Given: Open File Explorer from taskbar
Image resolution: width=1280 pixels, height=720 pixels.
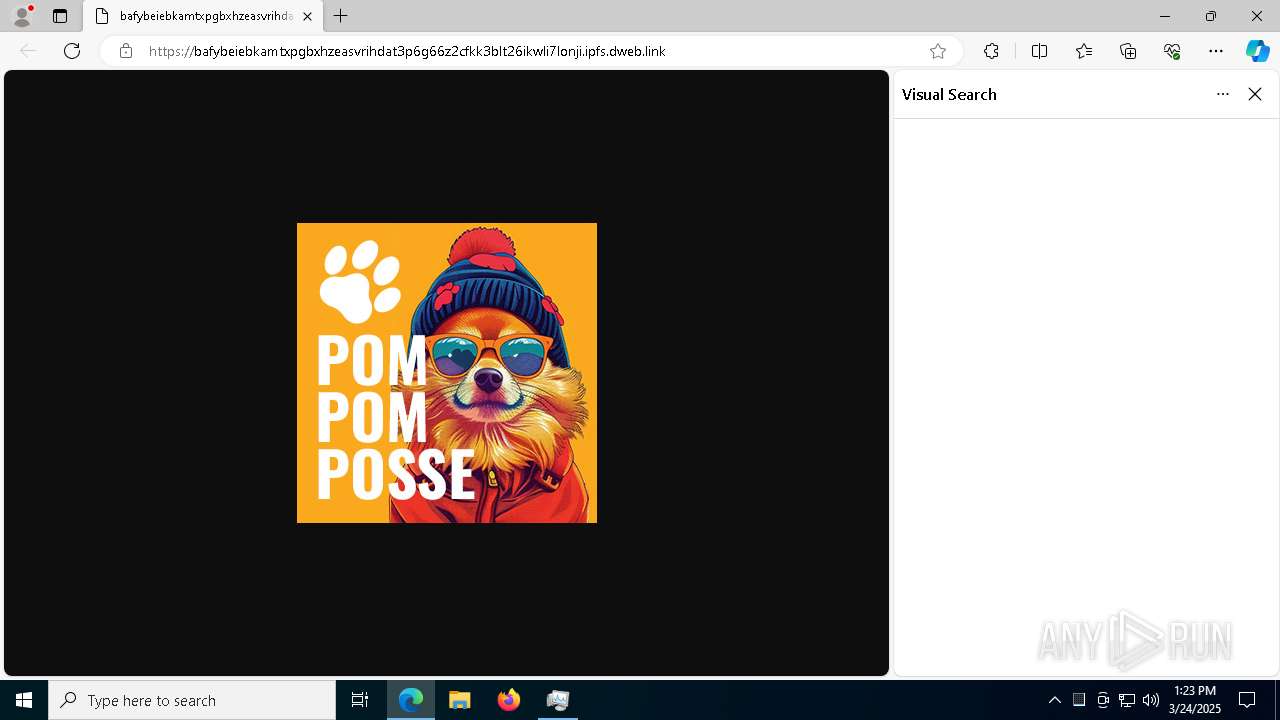Looking at the screenshot, I should (460, 700).
